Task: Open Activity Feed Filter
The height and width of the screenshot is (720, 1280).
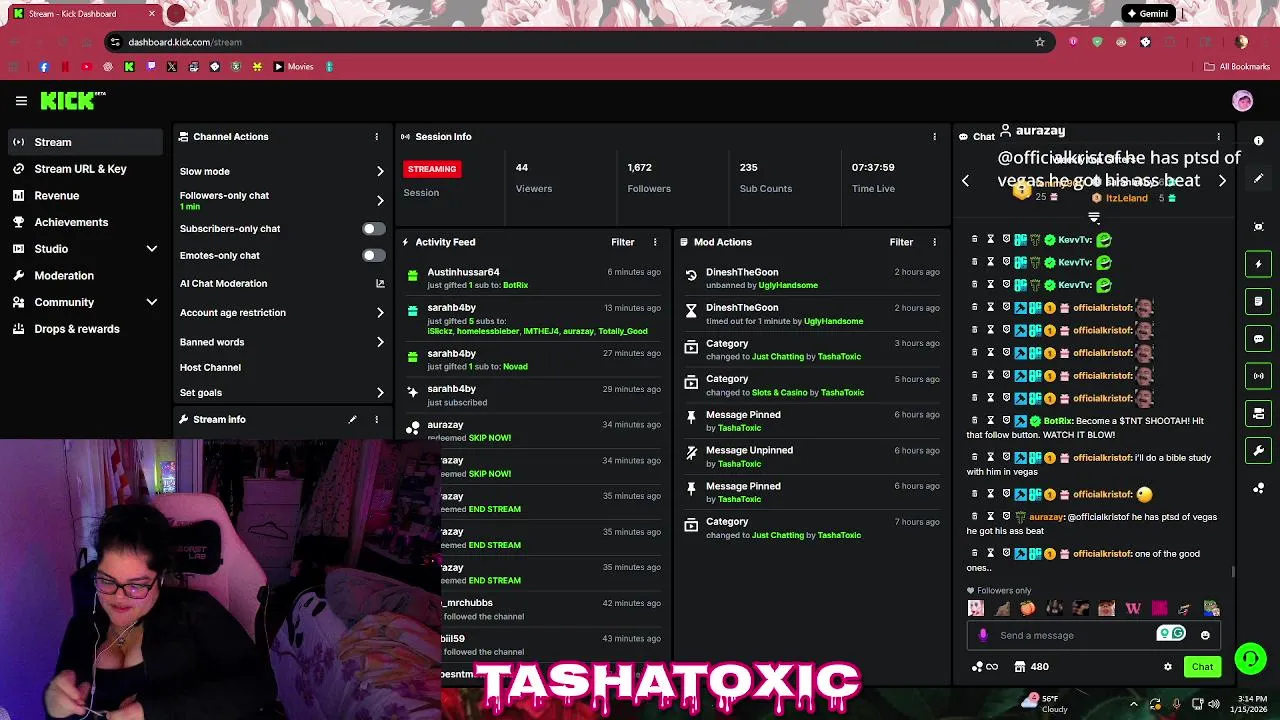Action: click(x=622, y=242)
